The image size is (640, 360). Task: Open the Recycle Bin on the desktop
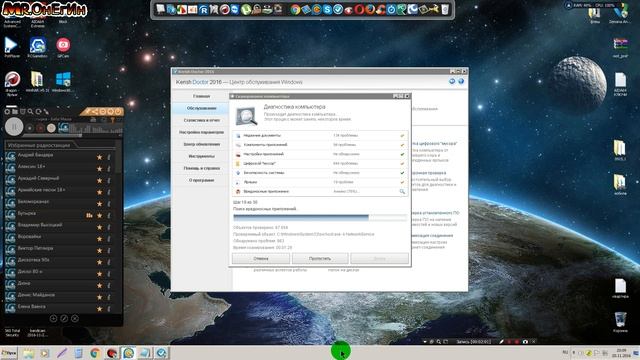[620, 322]
